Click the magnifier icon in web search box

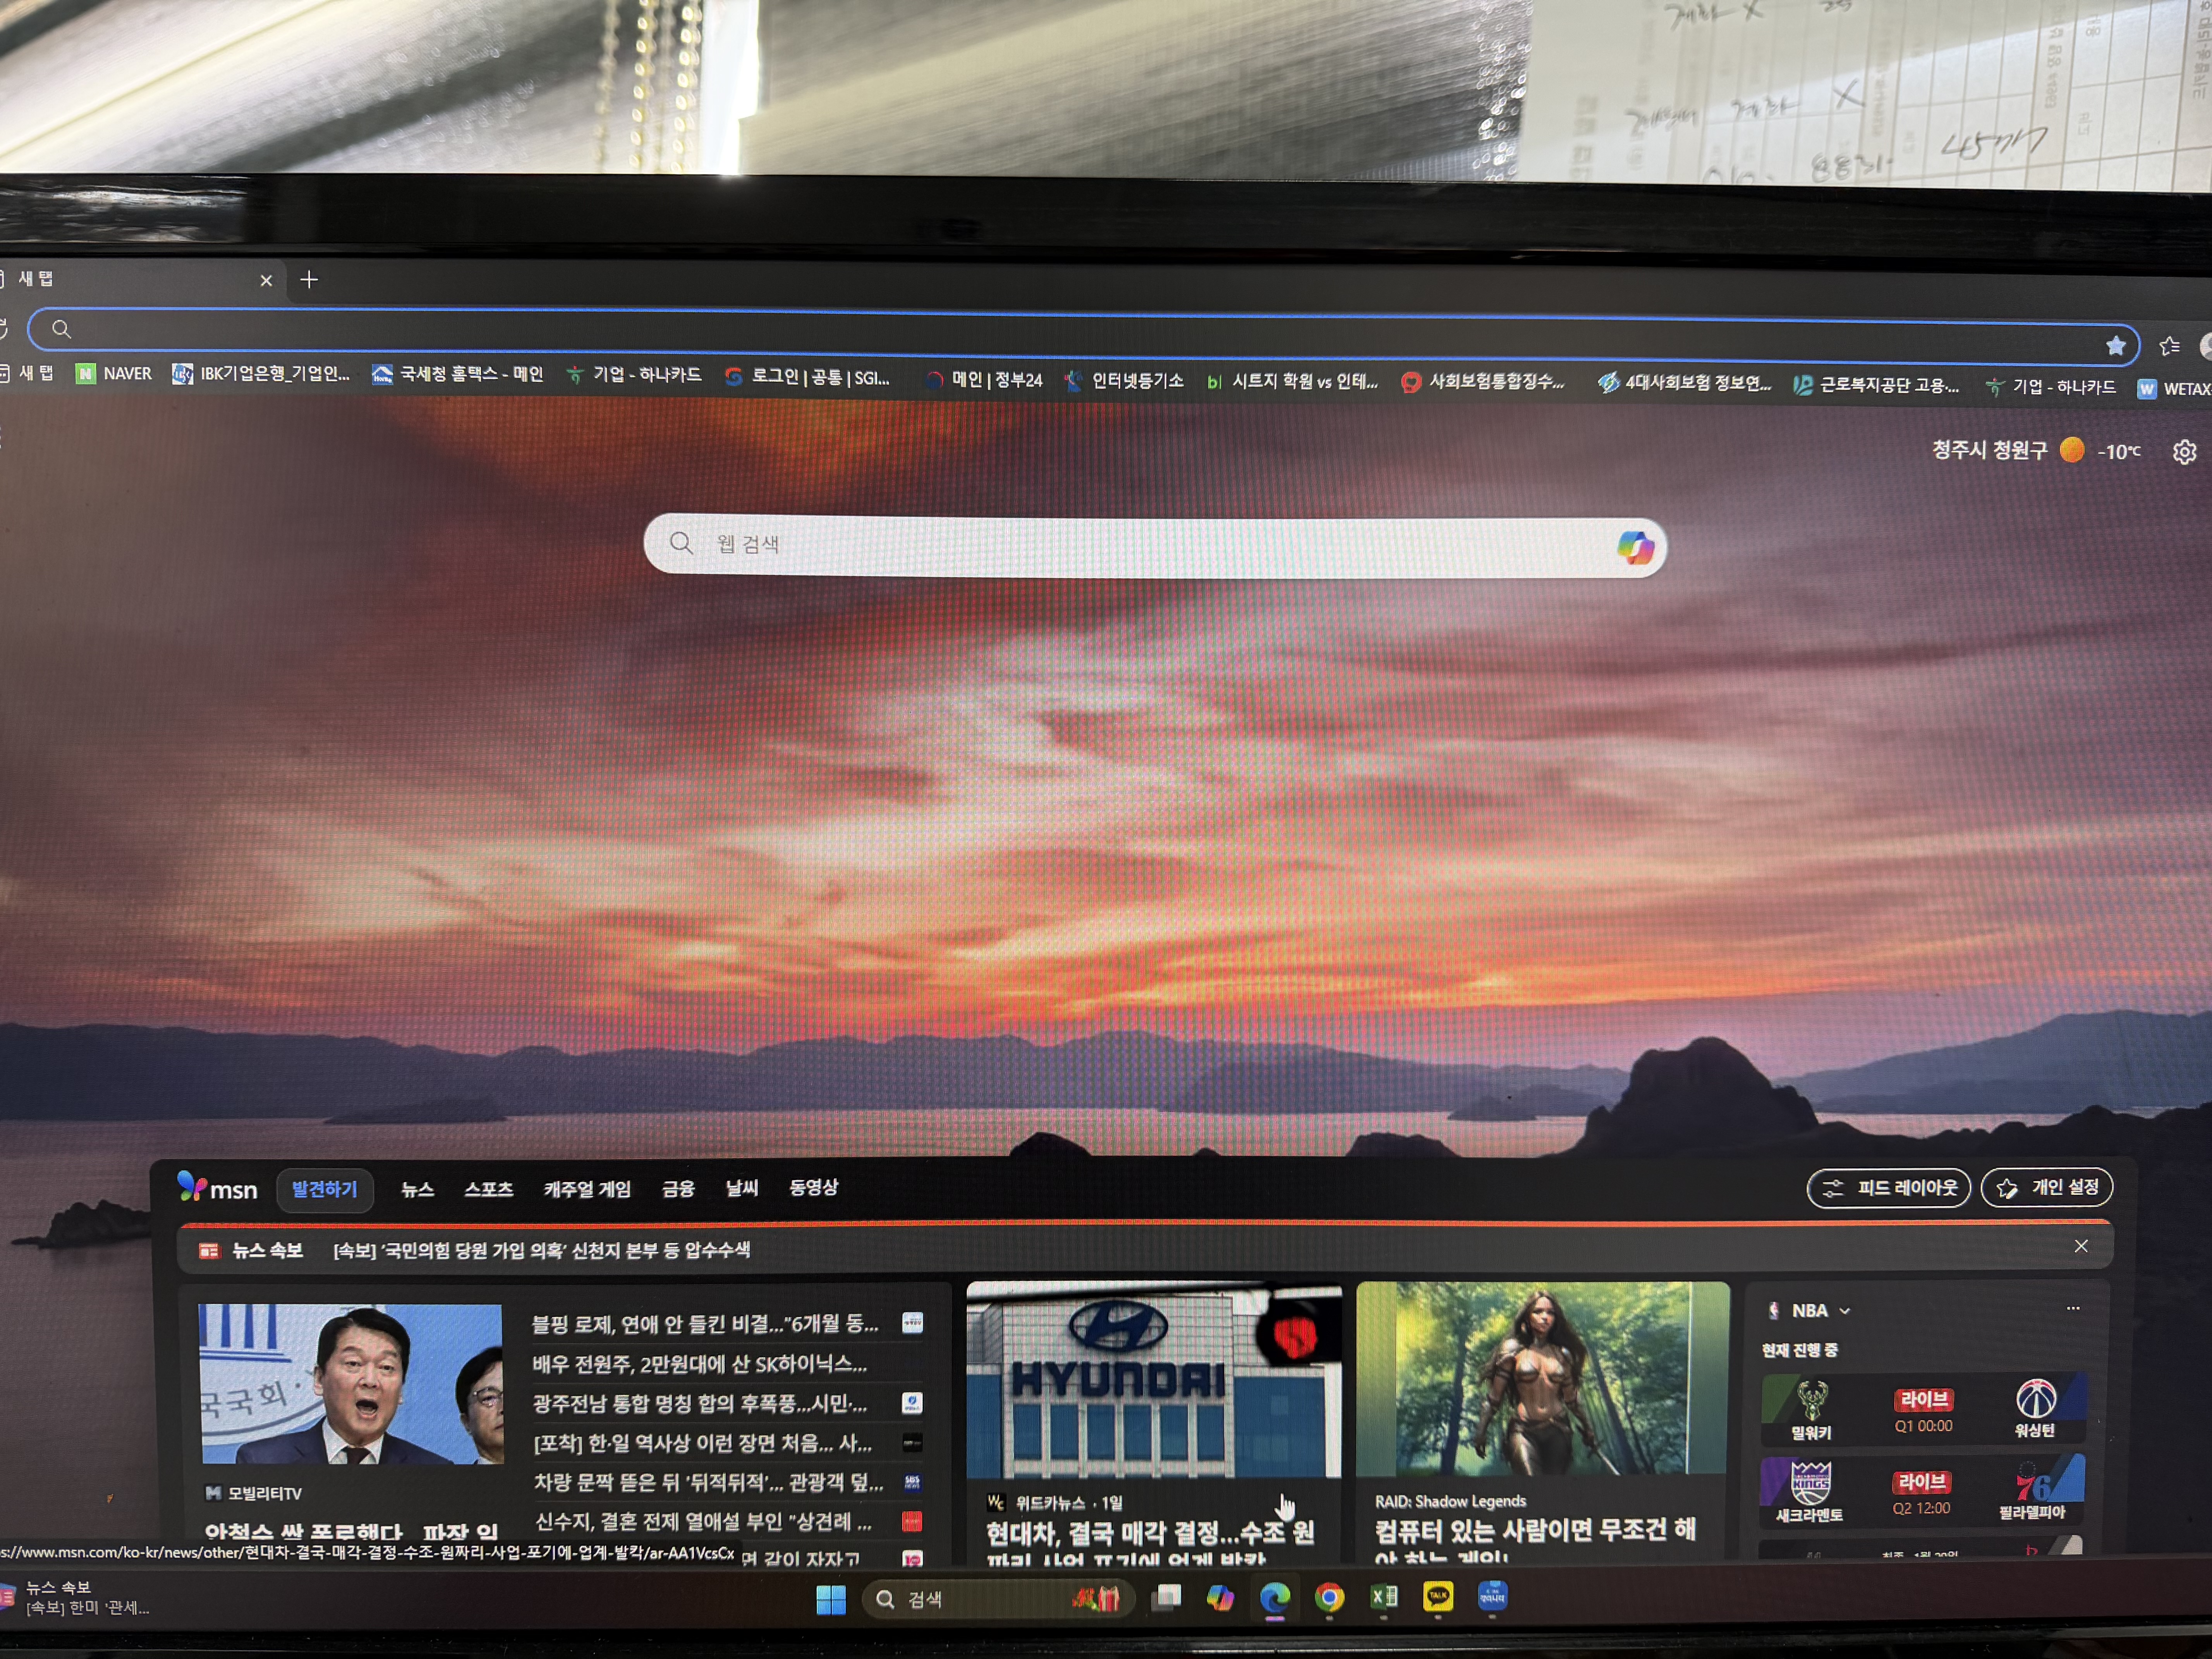(x=681, y=543)
